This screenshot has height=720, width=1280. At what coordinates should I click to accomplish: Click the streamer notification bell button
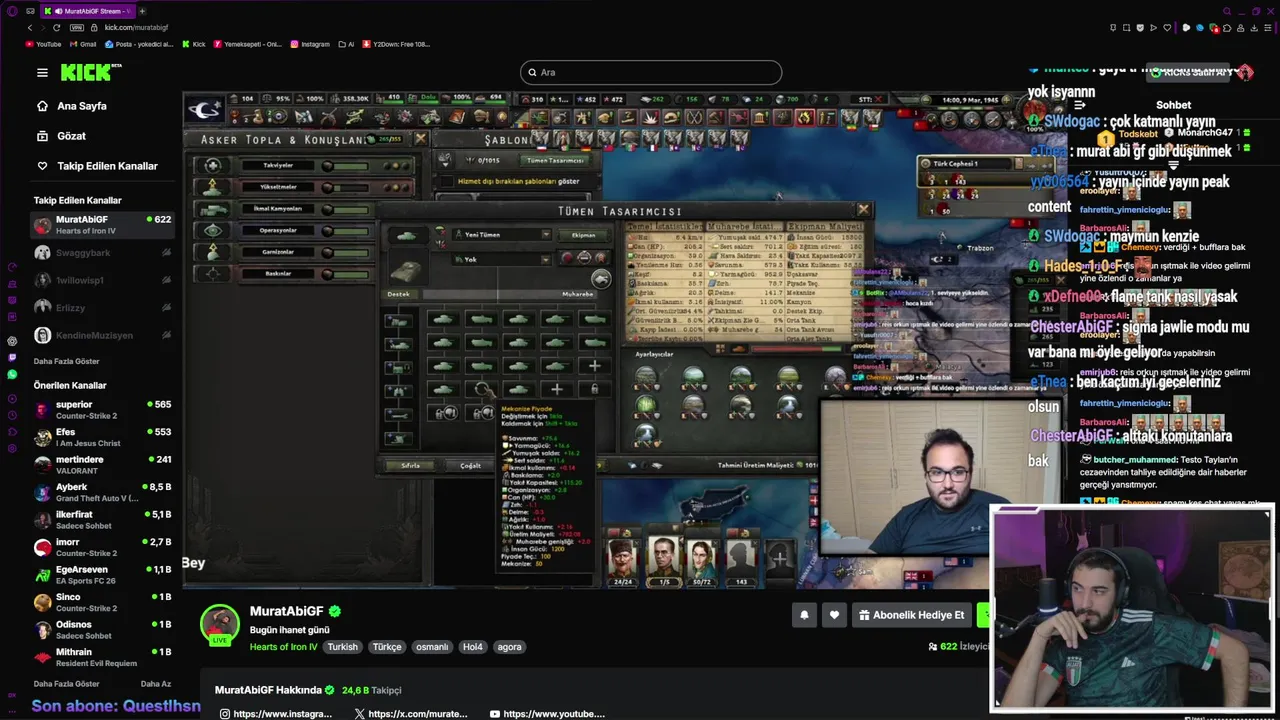pyautogui.click(x=804, y=615)
